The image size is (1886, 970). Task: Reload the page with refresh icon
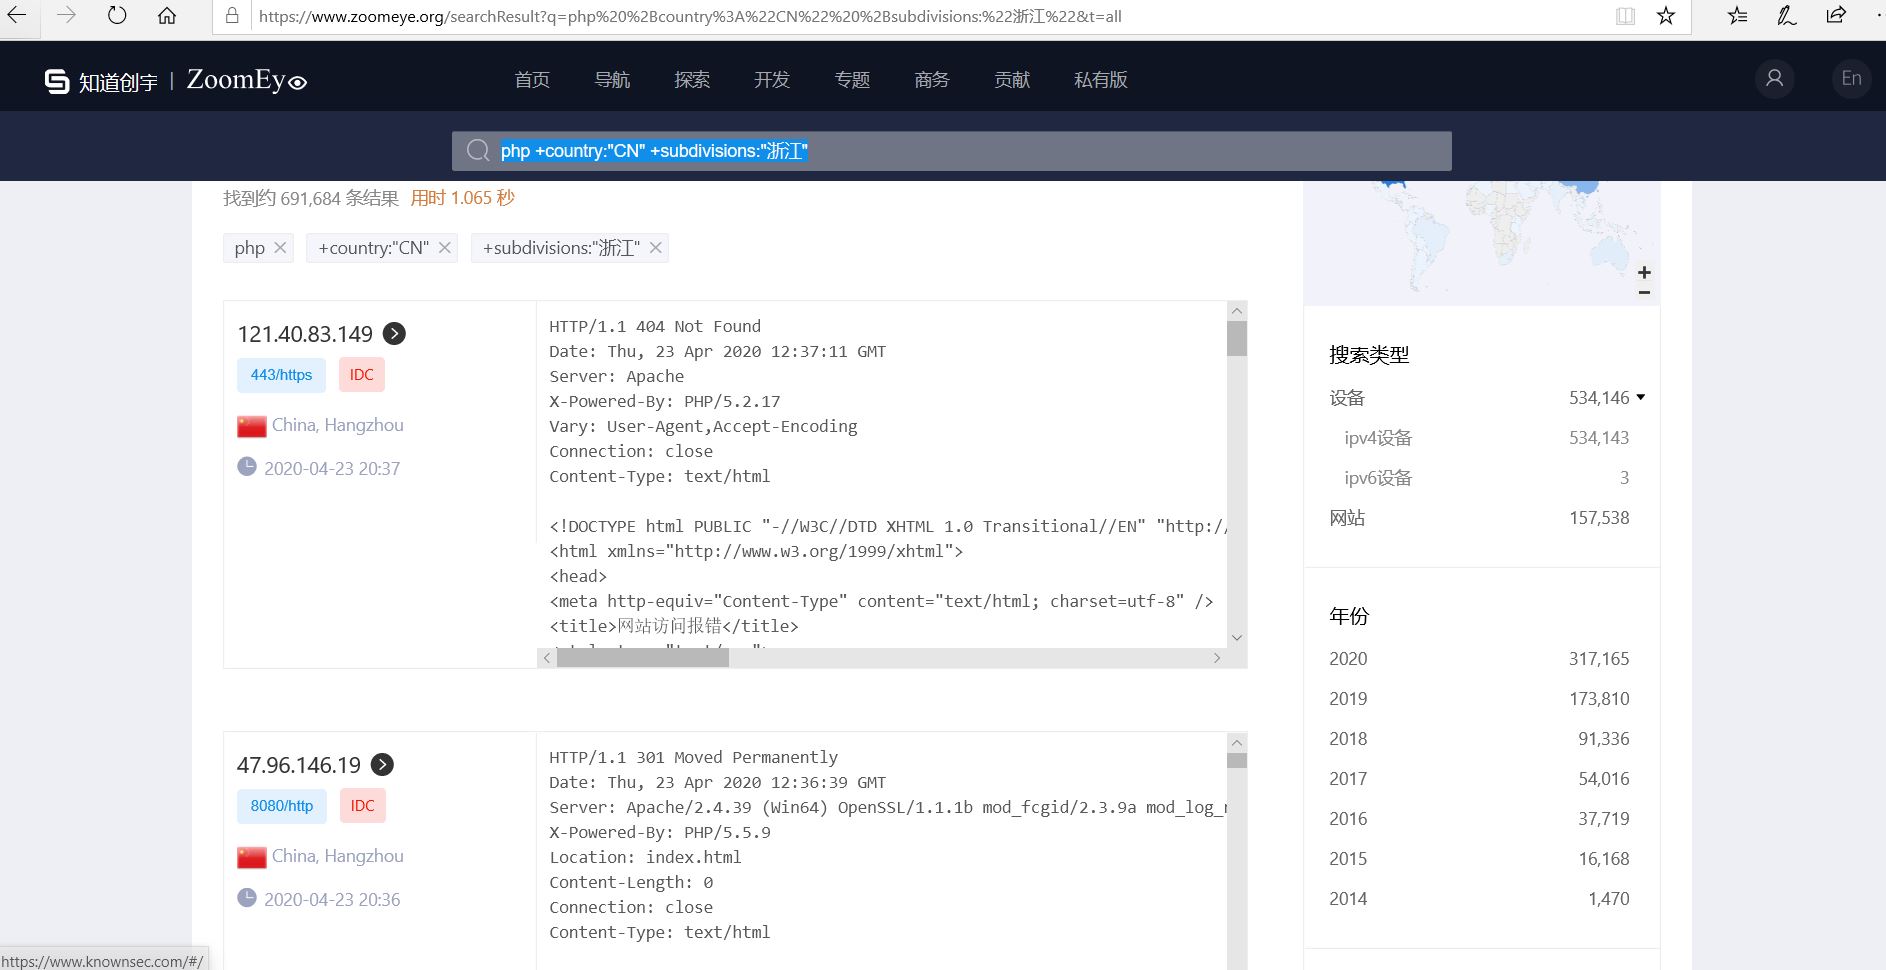[117, 15]
